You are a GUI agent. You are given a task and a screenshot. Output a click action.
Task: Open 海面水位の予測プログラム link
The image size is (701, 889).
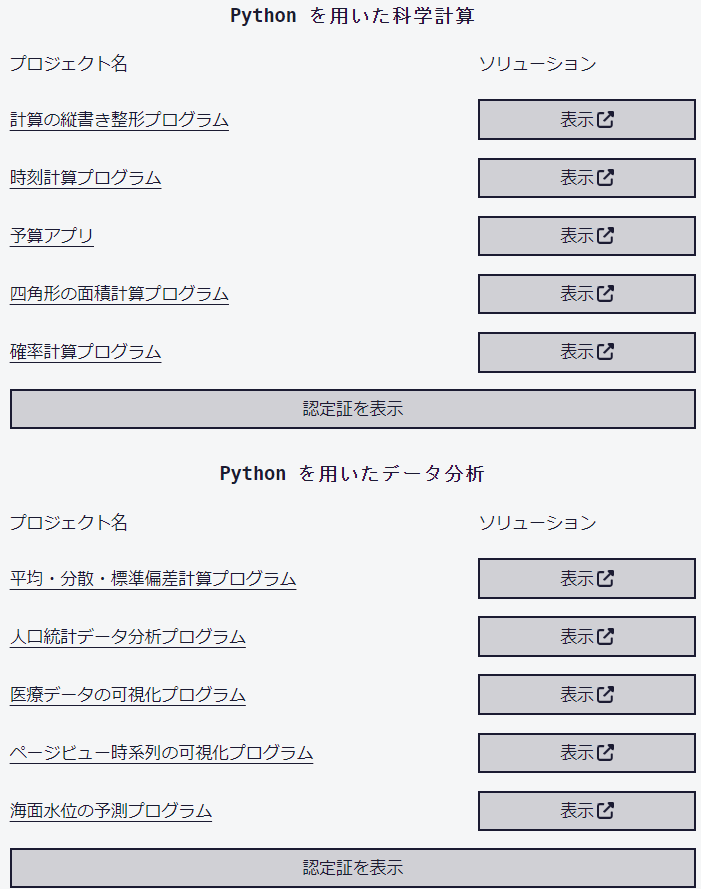tap(111, 811)
